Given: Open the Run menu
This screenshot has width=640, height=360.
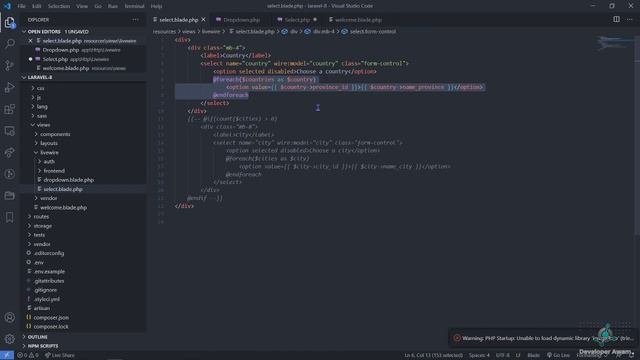Looking at the screenshot, I should coord(113,6).
